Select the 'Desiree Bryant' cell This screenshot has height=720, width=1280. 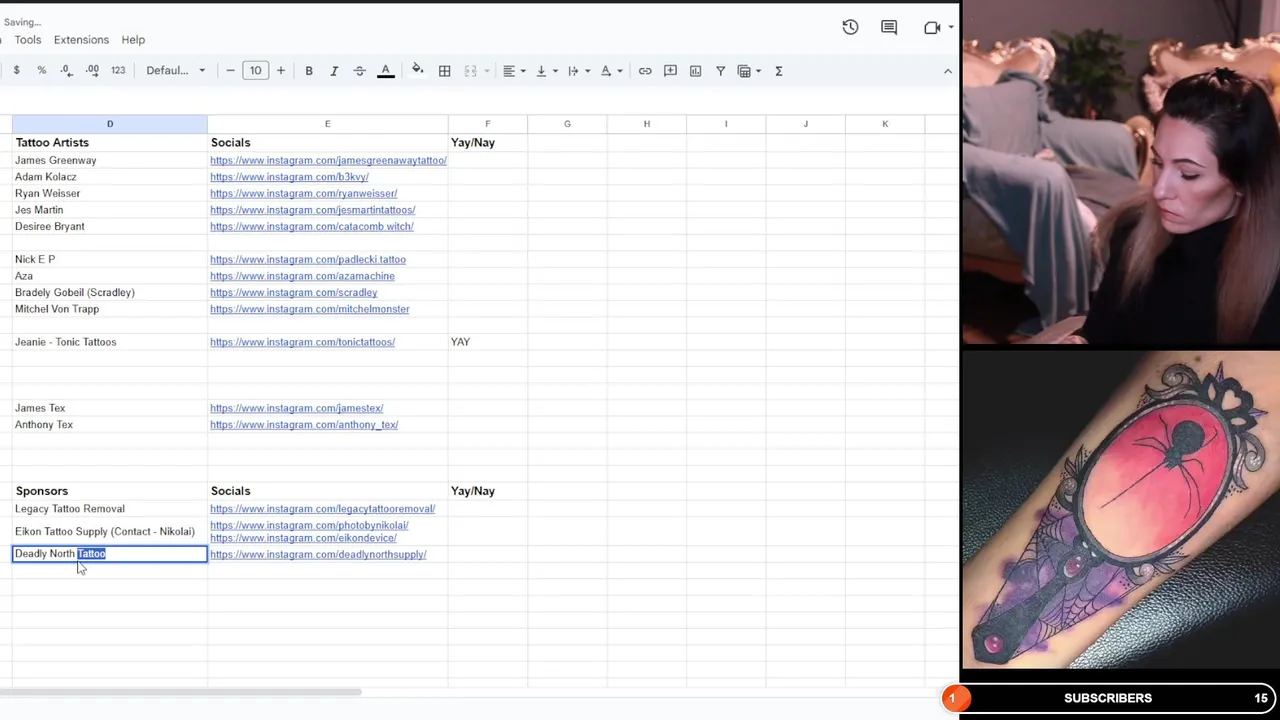(x=110, y=226)
